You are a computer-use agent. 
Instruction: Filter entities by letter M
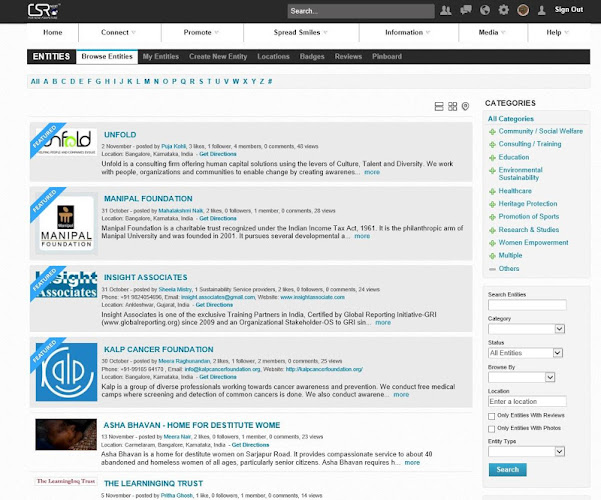click(x=147, y=81)
